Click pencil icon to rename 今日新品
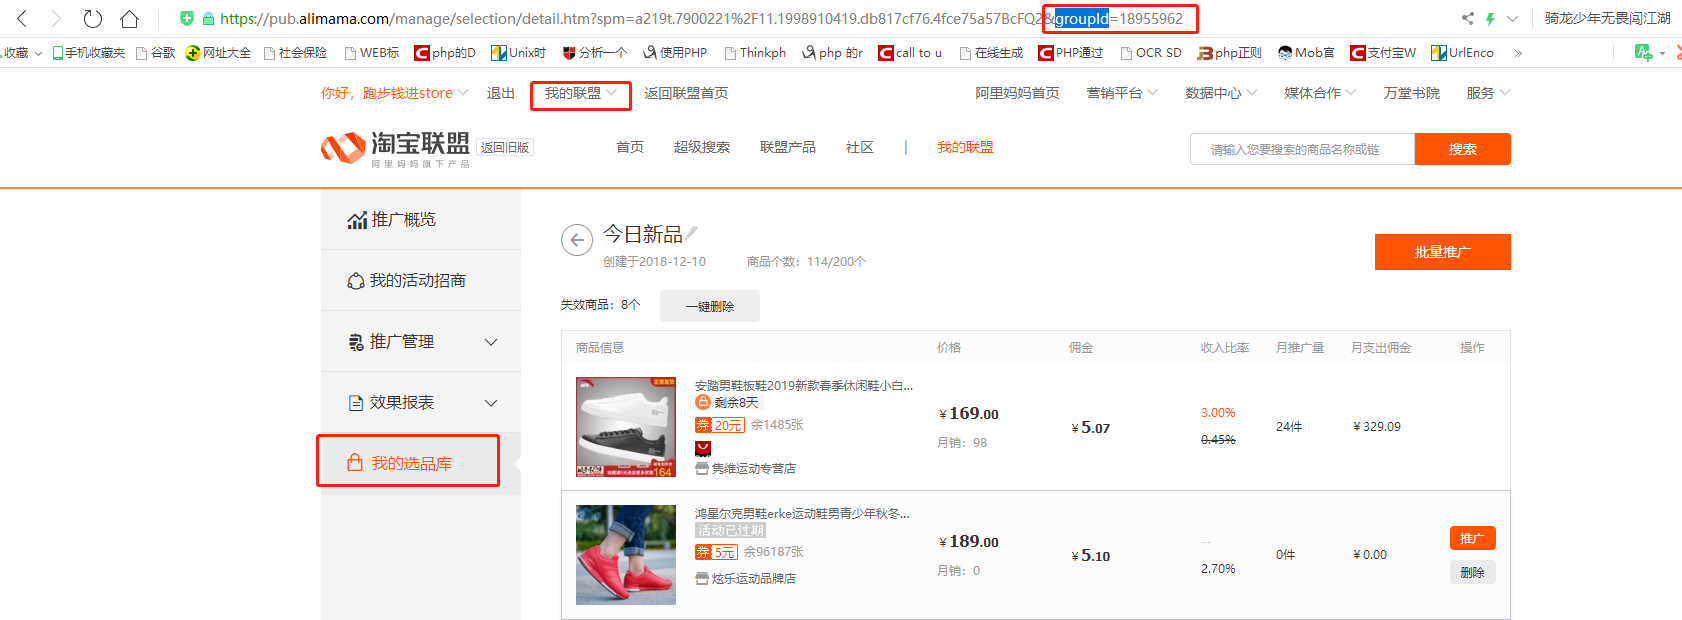The image size is (1682, 620). point(691,233)
